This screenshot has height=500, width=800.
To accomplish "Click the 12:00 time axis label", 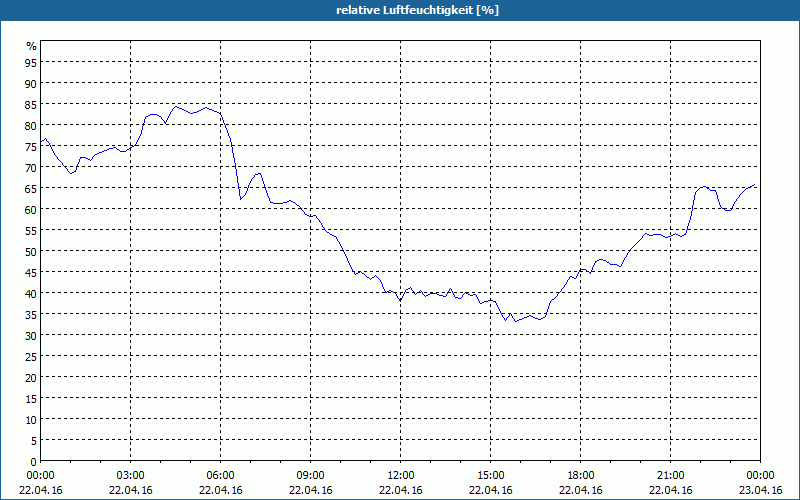I will [401, 475].
